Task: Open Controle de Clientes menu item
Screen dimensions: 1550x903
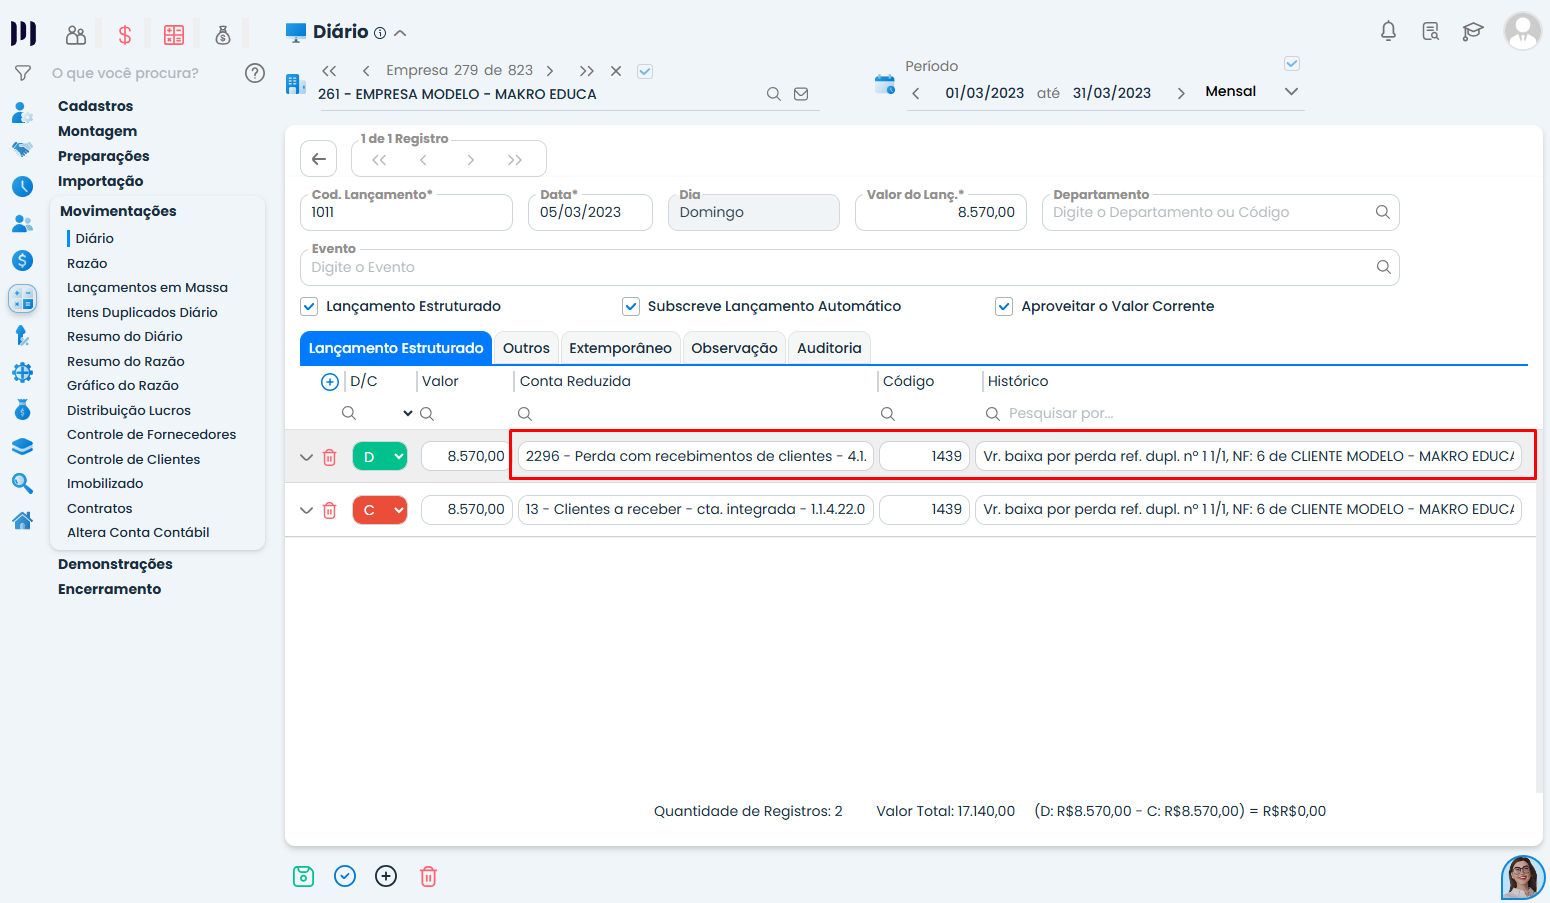Action: pos(133,459)
